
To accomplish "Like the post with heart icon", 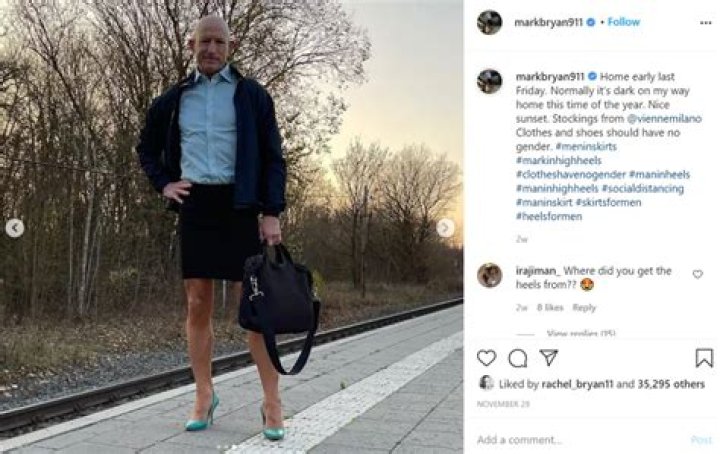I will pos(486,358).
